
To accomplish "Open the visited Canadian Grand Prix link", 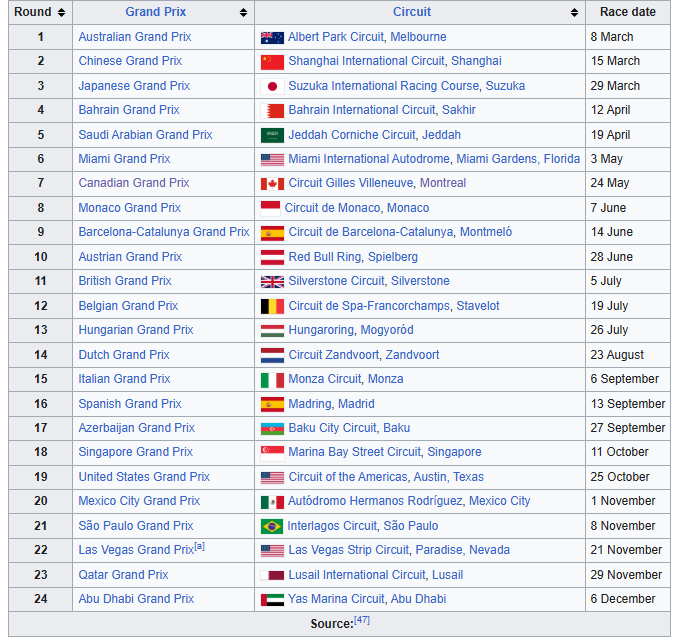I will point(133,183).
